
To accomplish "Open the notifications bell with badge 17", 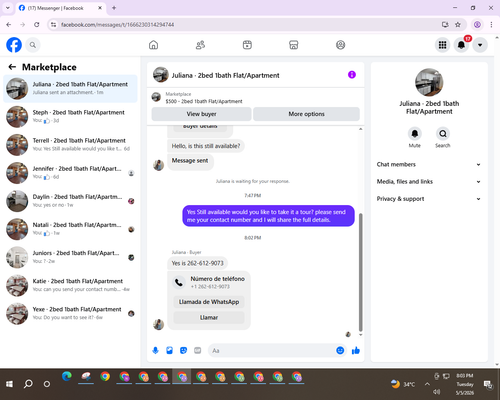I will (462, 45).
